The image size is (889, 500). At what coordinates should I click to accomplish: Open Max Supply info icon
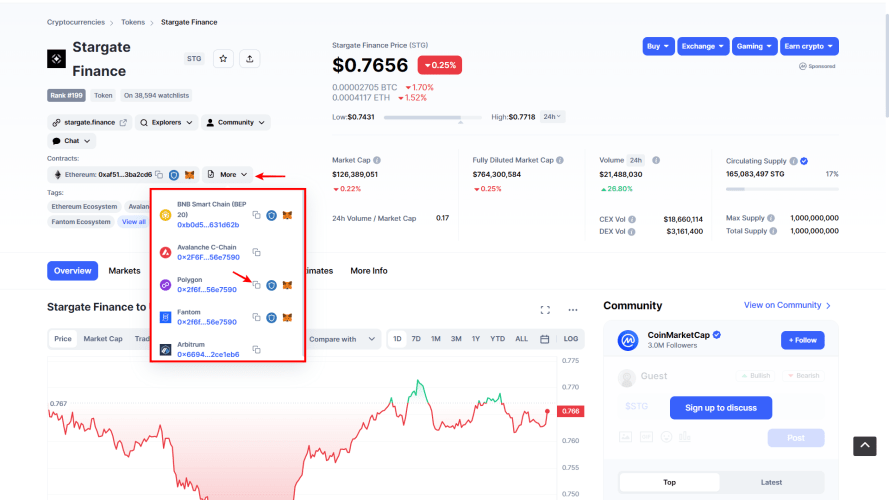click(x=771, y=218)
